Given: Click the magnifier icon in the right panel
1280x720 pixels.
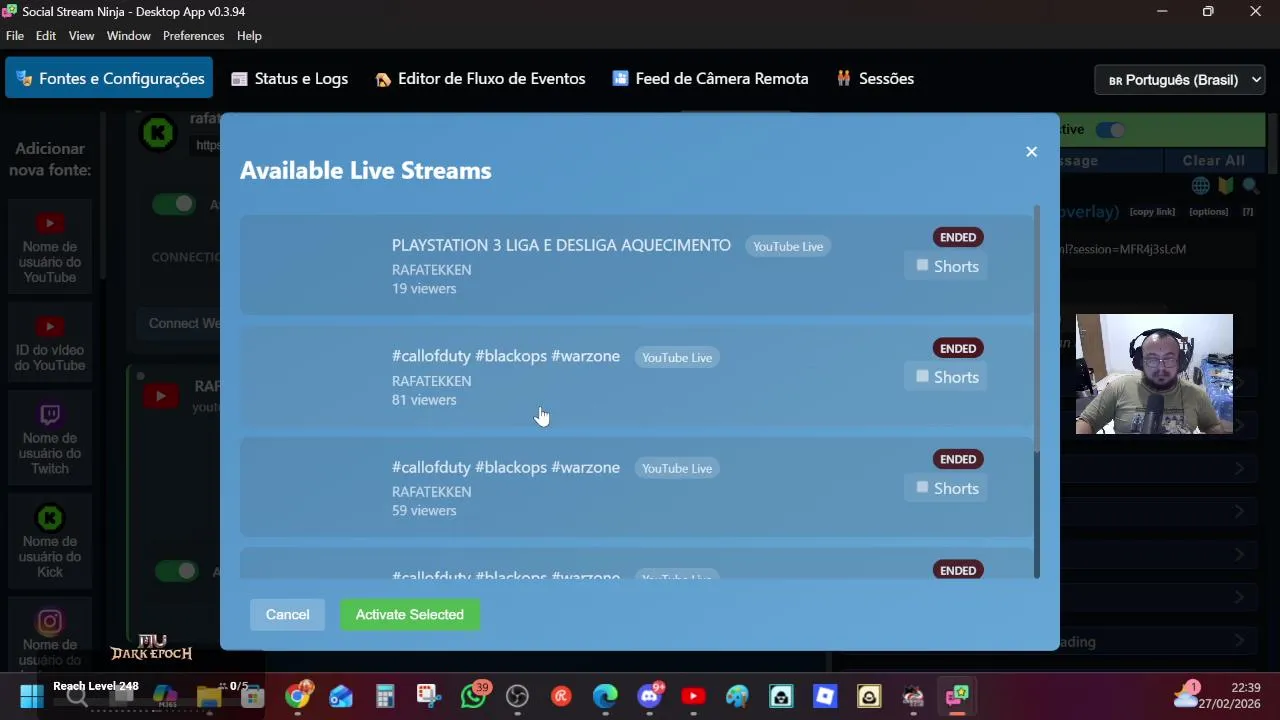Looking at the screenshot, I should (1250, 186).
